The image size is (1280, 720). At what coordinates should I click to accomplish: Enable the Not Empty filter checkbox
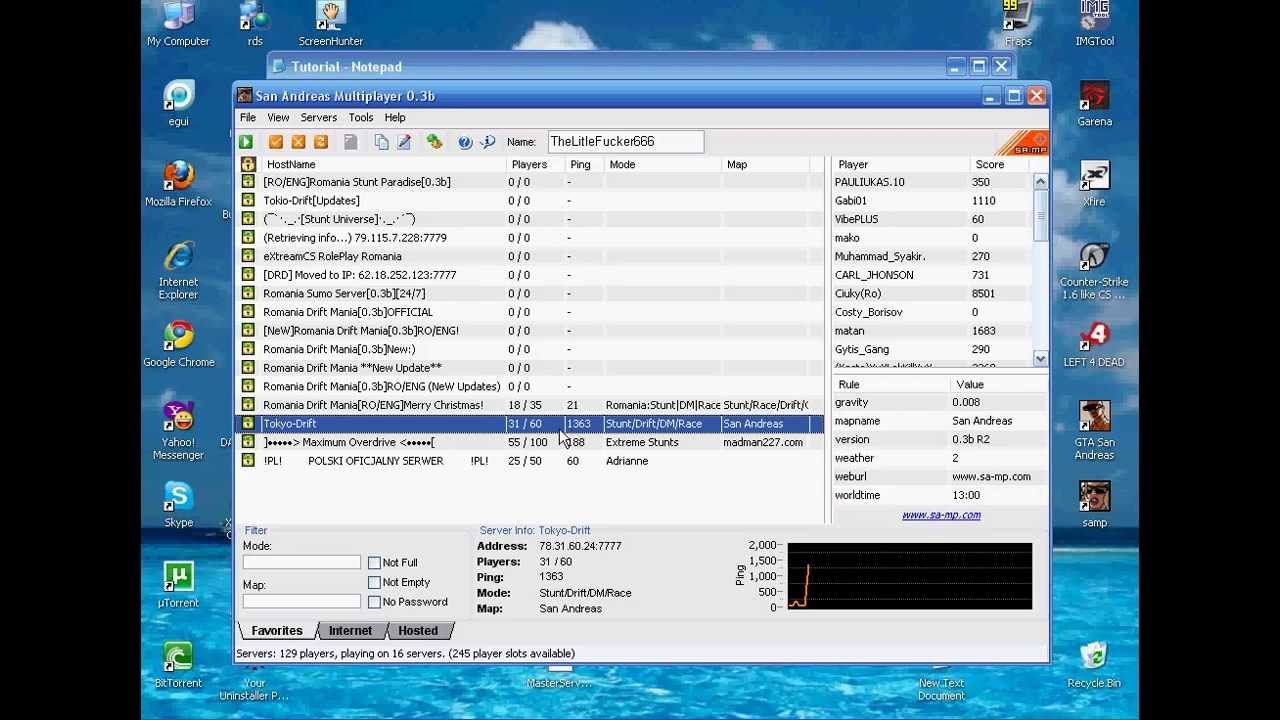(x=374, y=582)
